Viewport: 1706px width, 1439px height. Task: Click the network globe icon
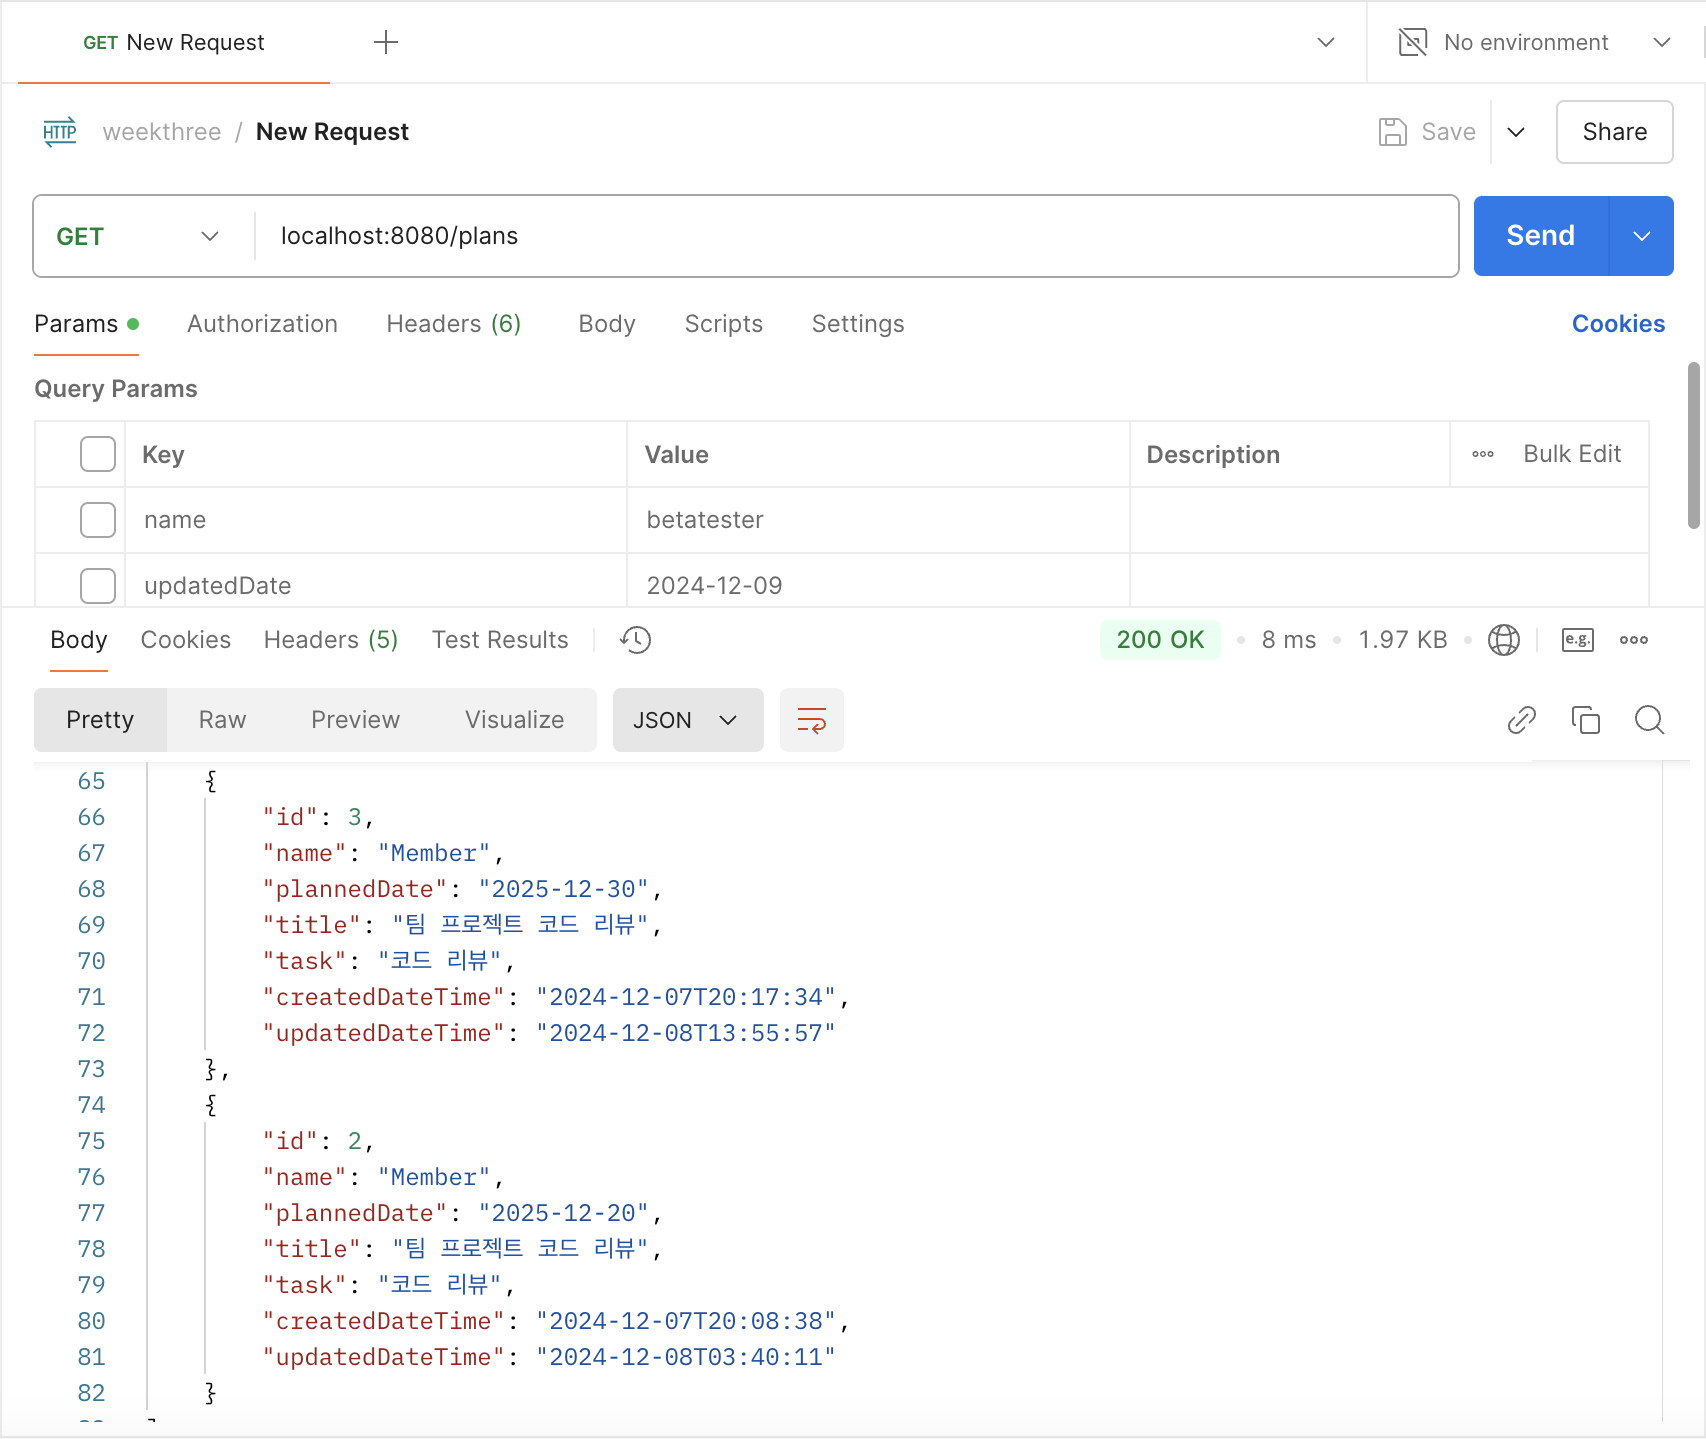coord(1504,640)
